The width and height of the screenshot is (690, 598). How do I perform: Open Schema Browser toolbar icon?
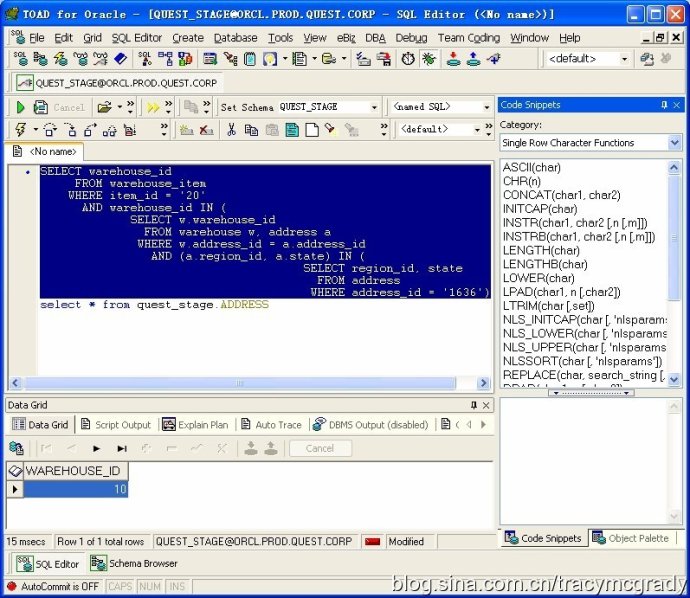pos(40,59)
